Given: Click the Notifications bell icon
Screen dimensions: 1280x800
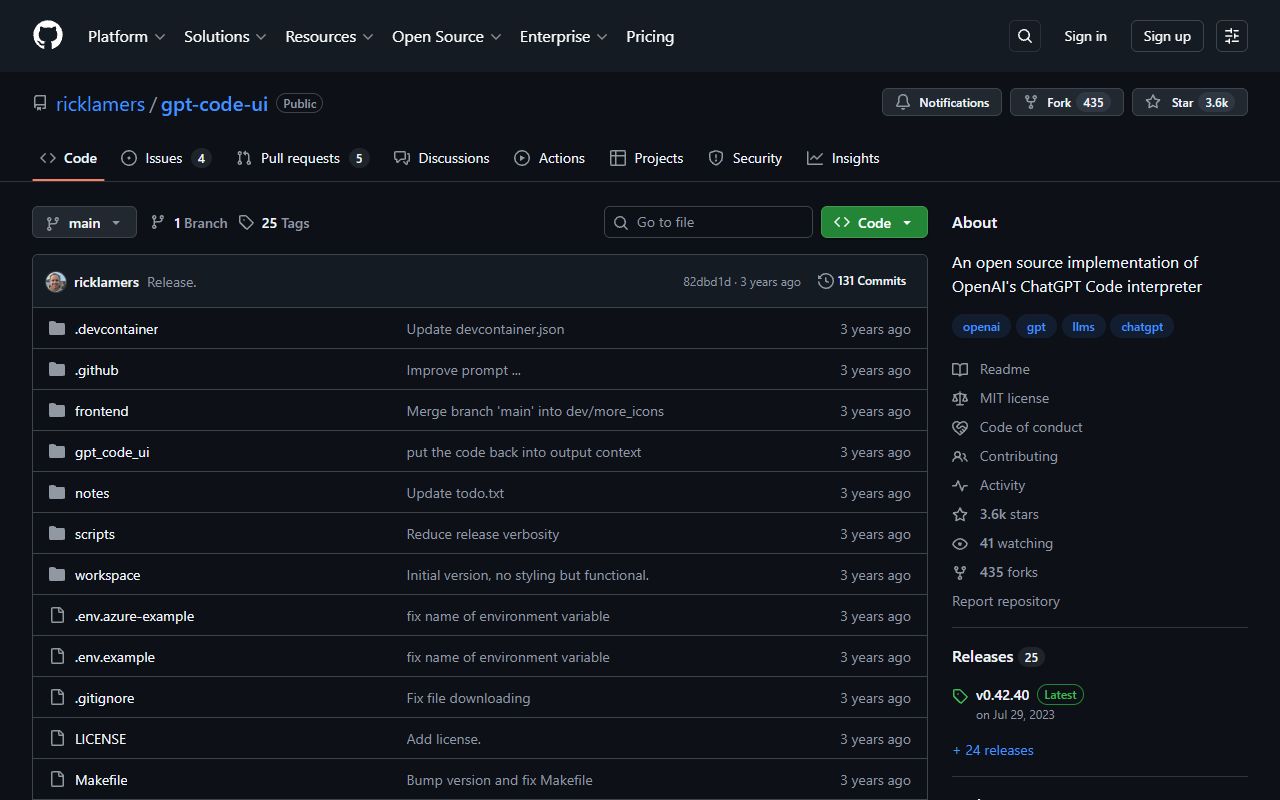Looking at the screenshot, I should tap(903, 101).
